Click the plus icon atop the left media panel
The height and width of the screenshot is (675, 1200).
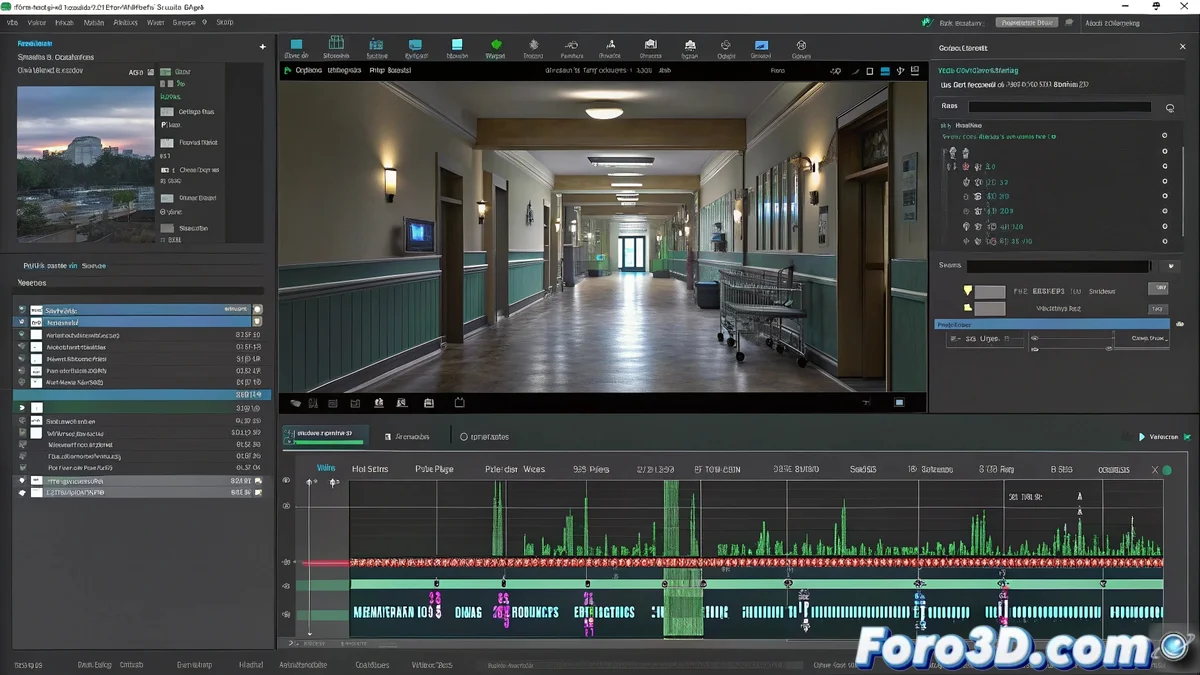click(263, 46)
